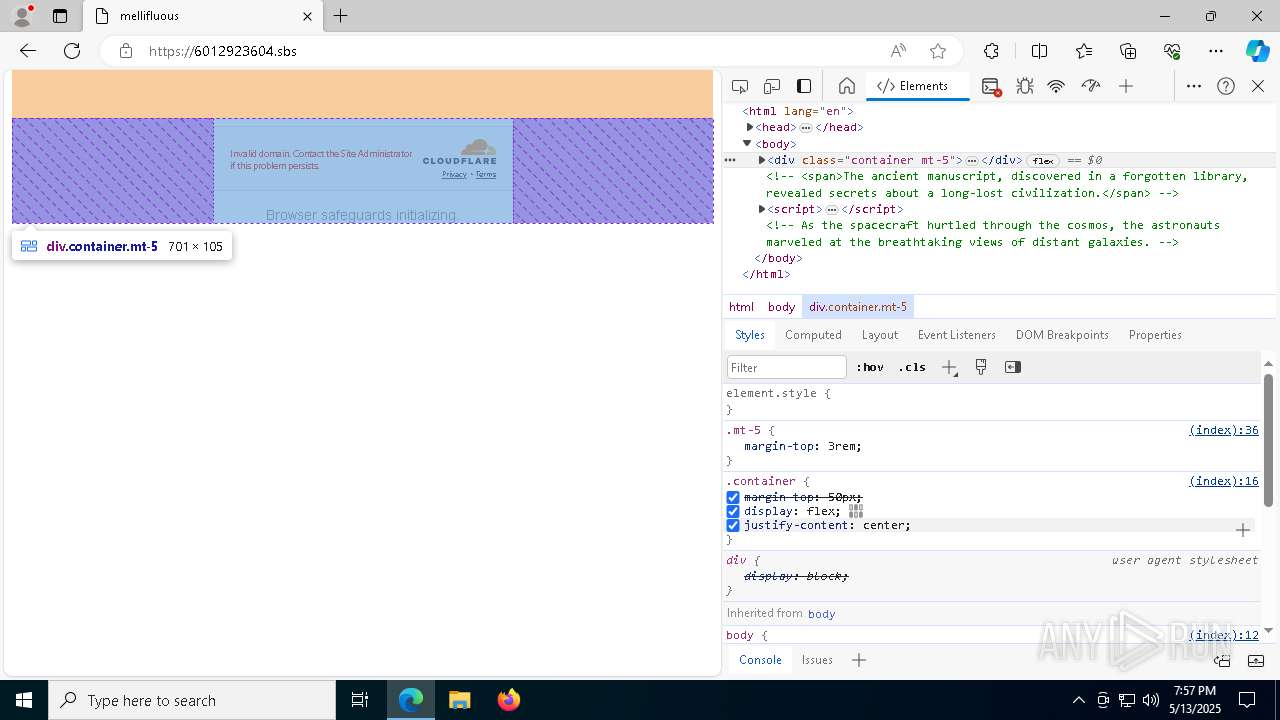This screenshot has width=1280, height=720.
Task: Jump to the inherited body link
Action: click(x=821, y=613)
